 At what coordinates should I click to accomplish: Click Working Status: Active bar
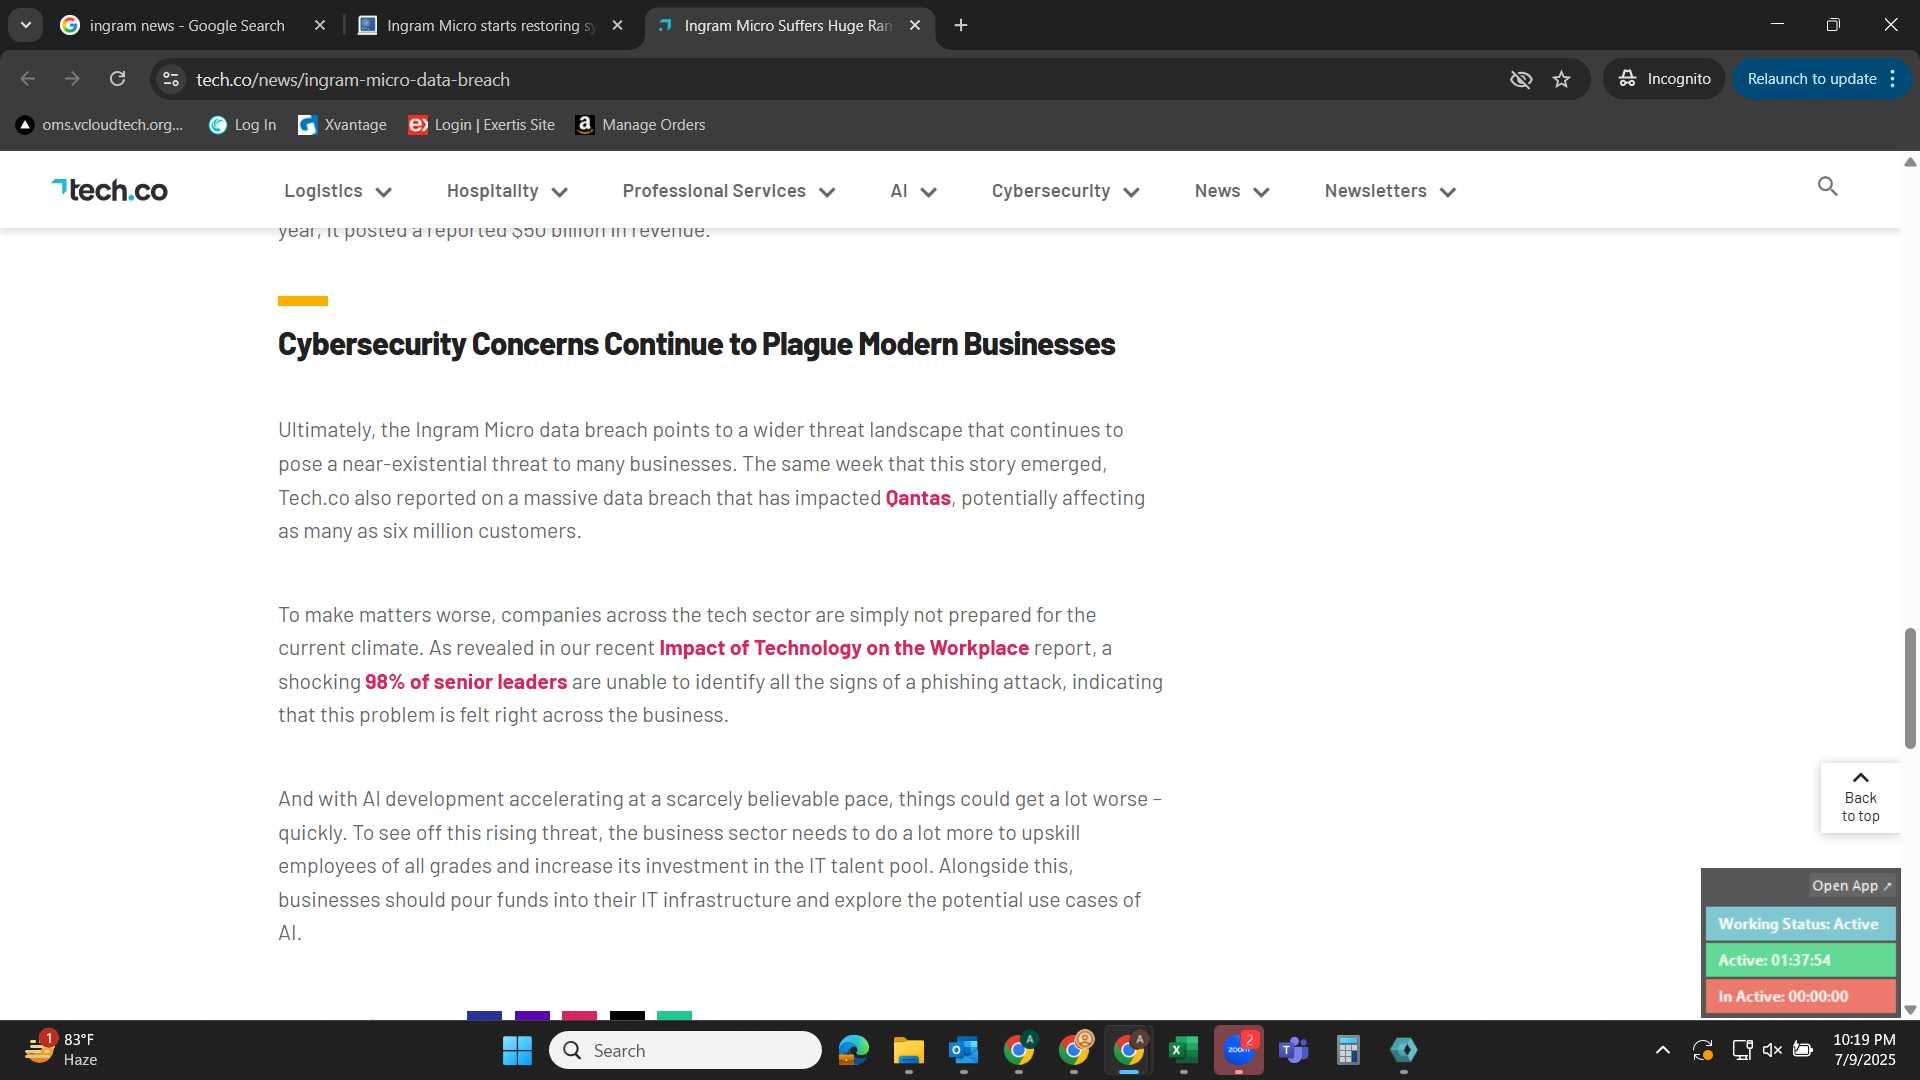pyautogui.click(x=1800, y=924)
